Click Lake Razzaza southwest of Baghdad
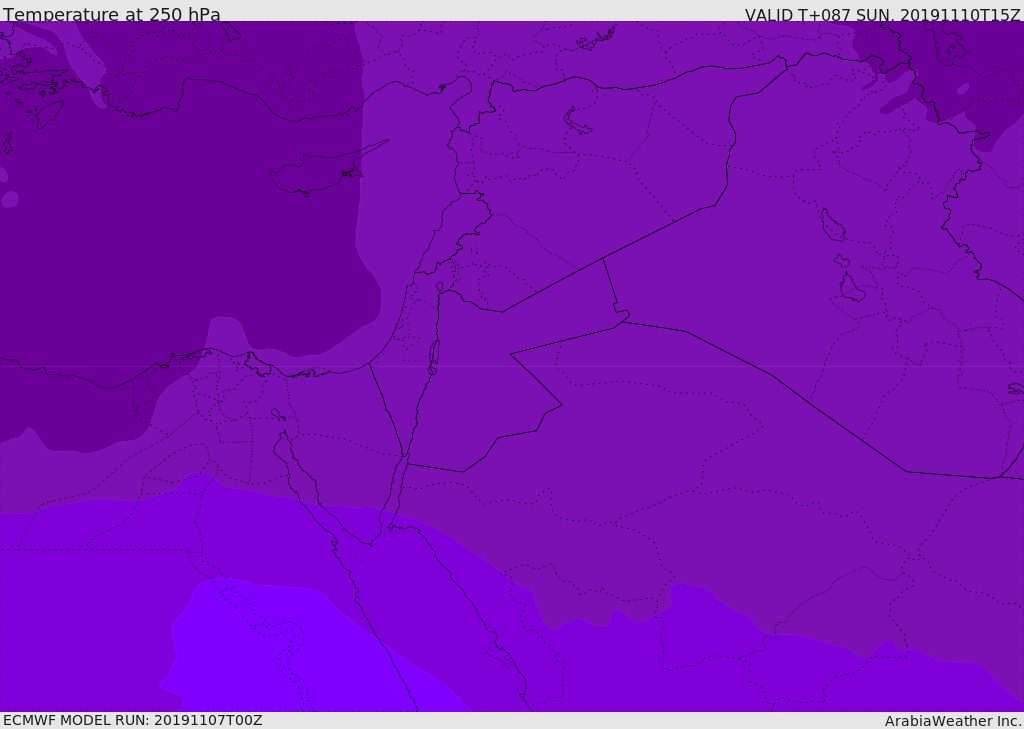 pos(851,289)
